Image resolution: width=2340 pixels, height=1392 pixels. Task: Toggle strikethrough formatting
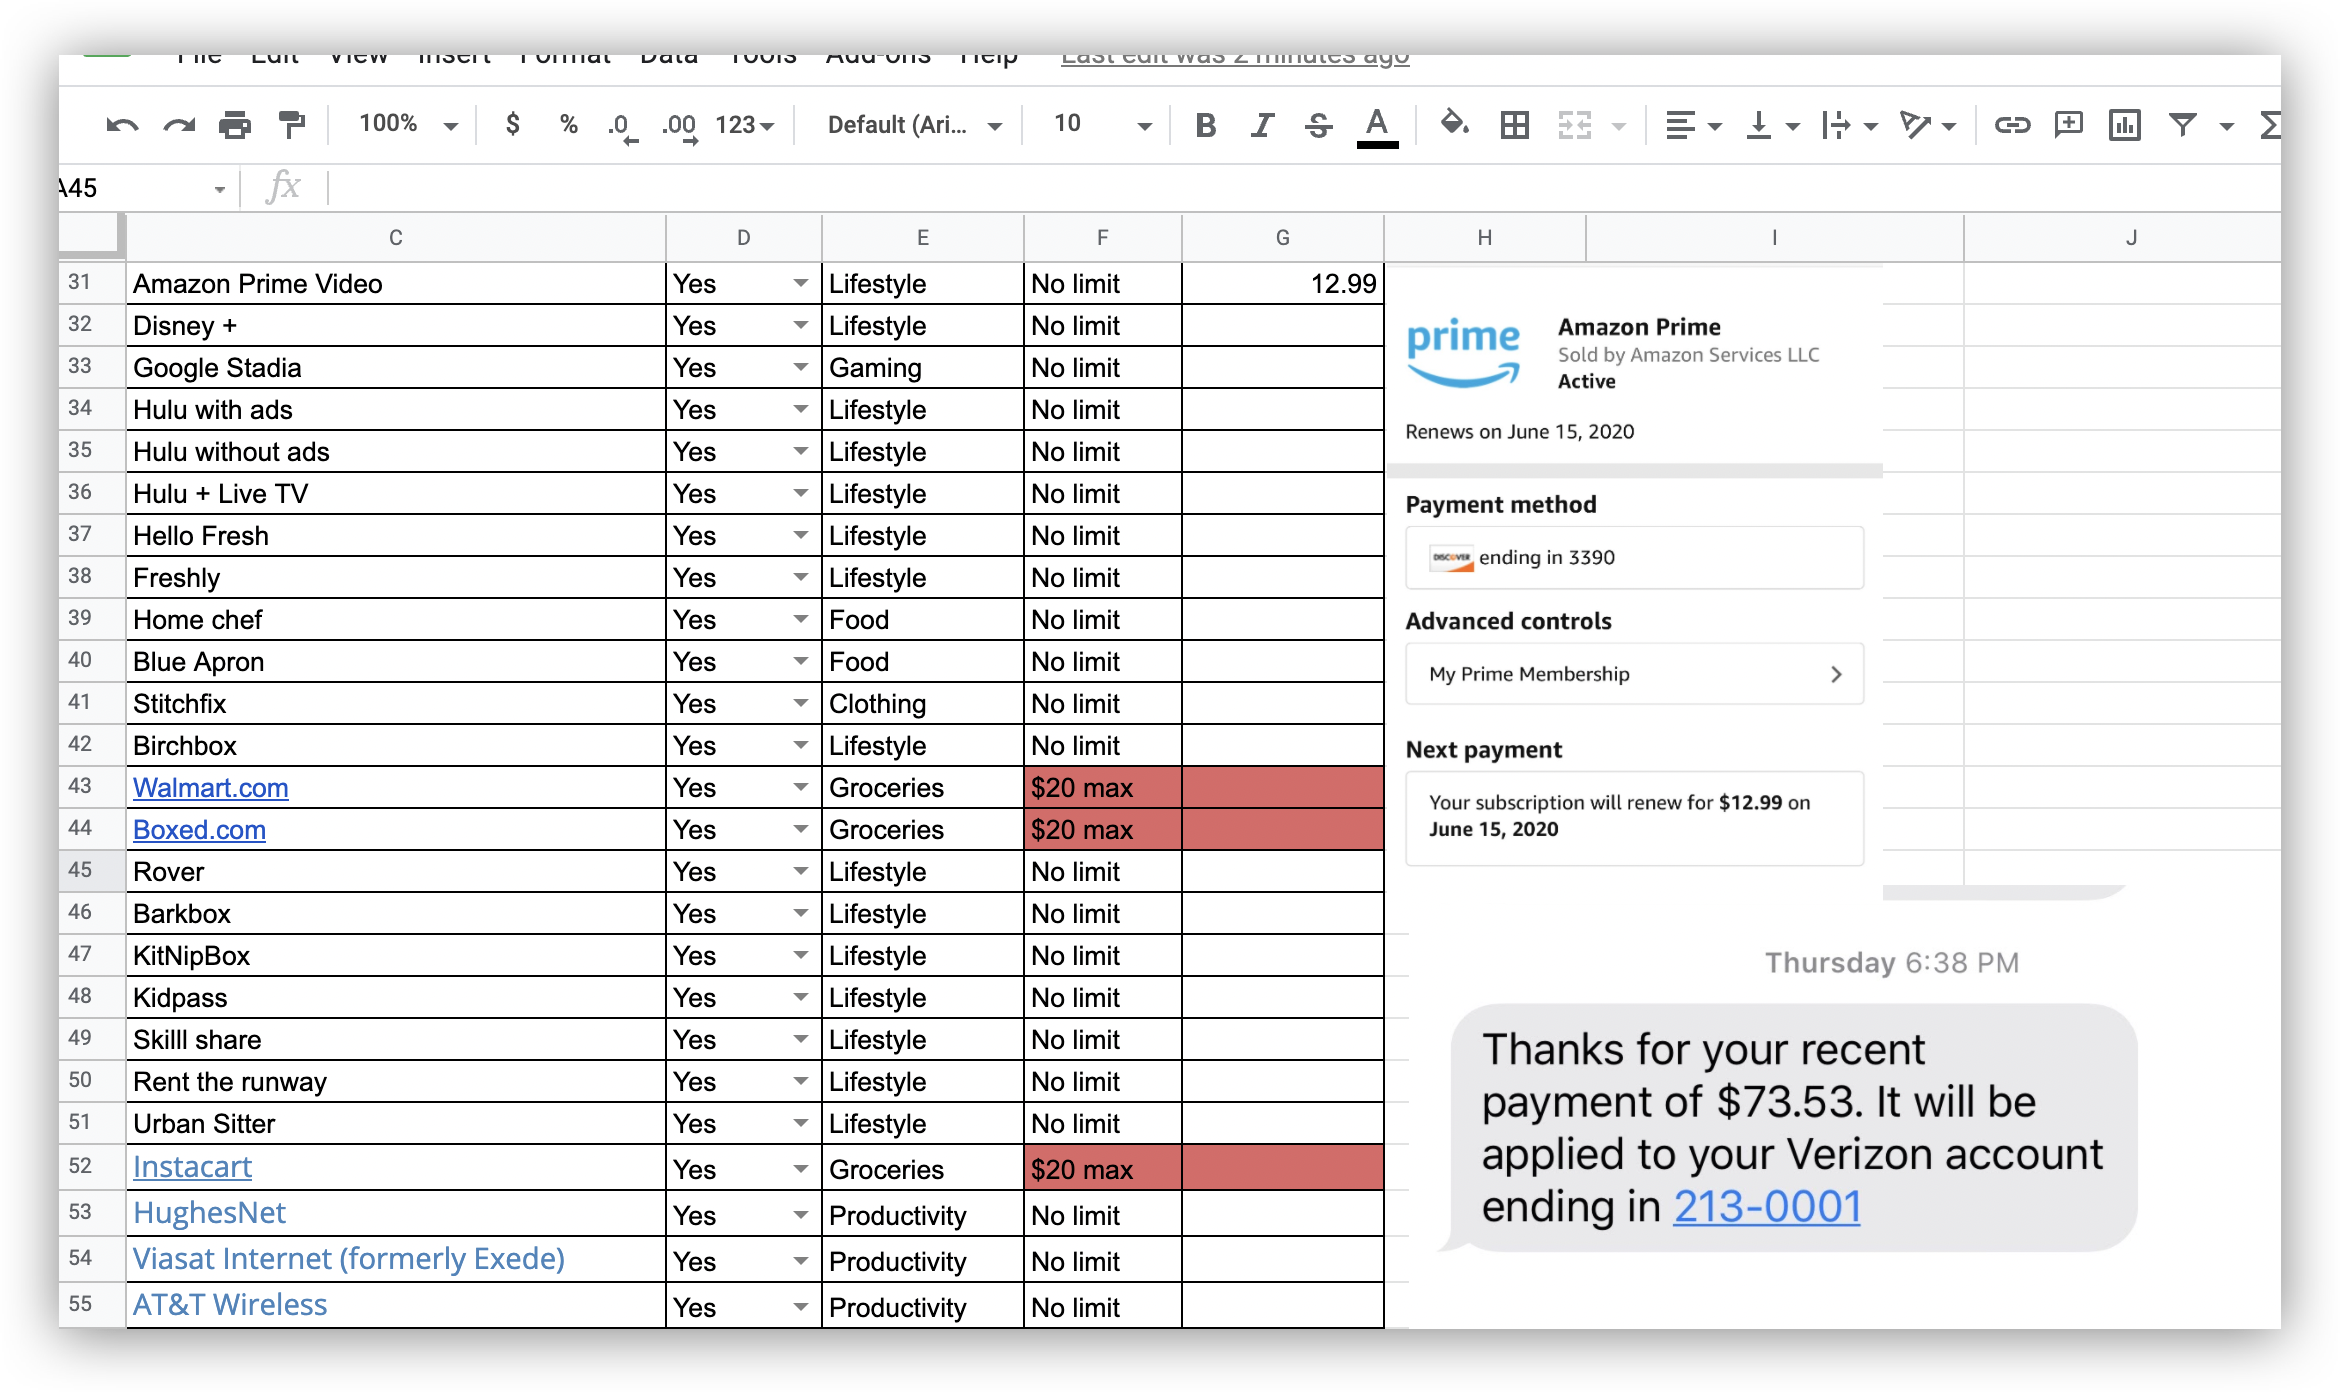click(1318, 125)
